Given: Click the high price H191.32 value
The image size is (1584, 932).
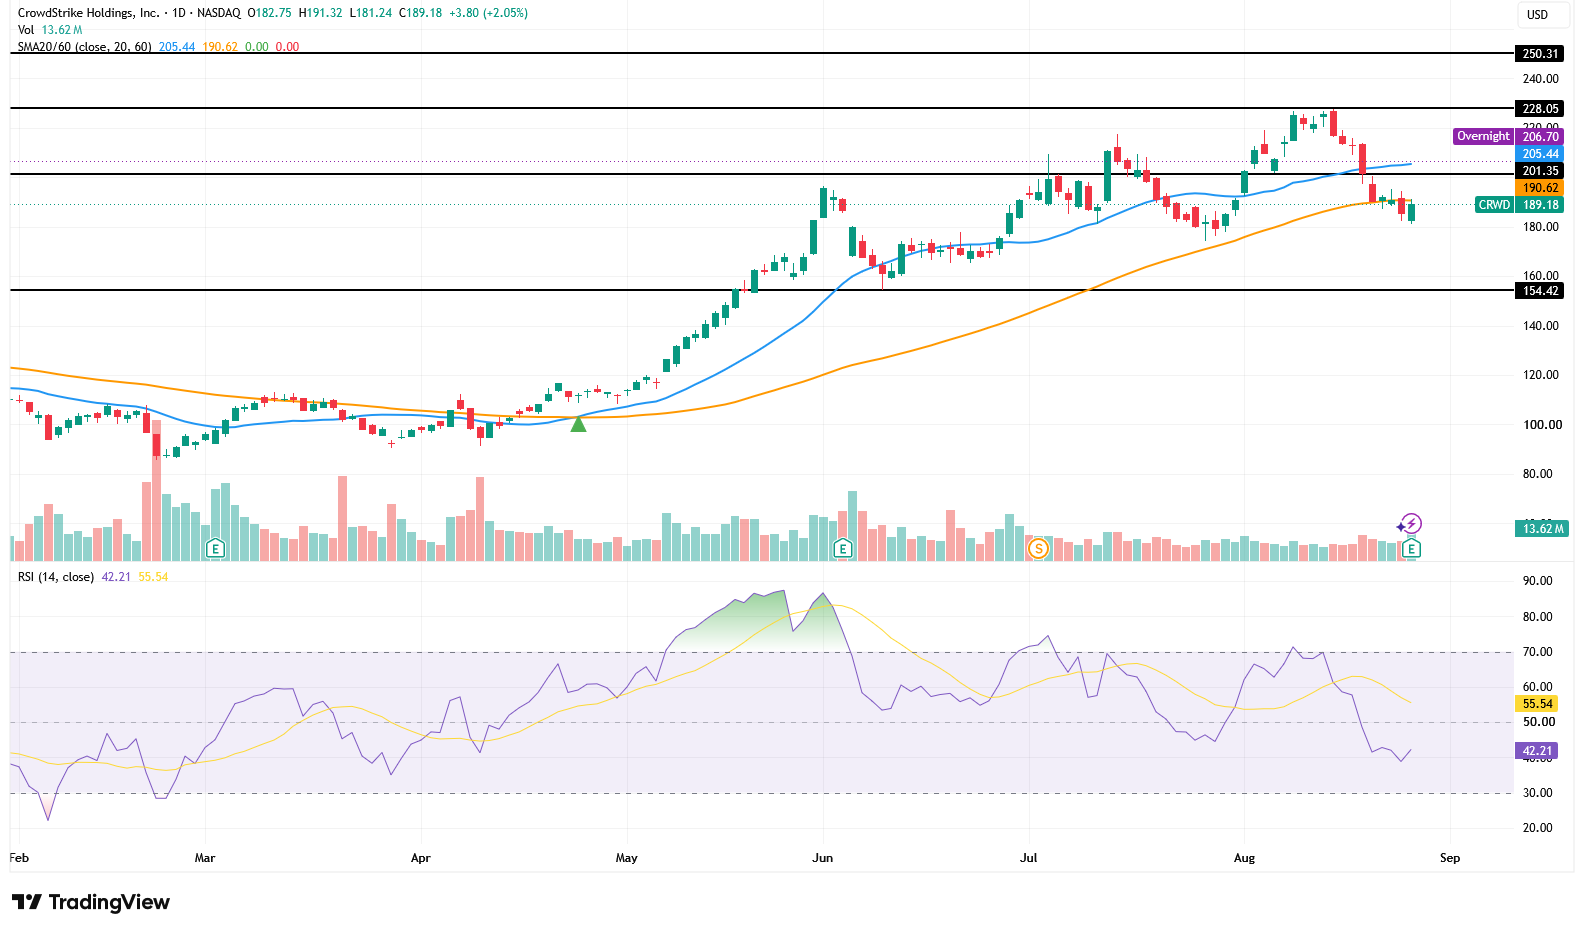Looking at the screenshot, I should pyautogui.click(x=321, y=13).
